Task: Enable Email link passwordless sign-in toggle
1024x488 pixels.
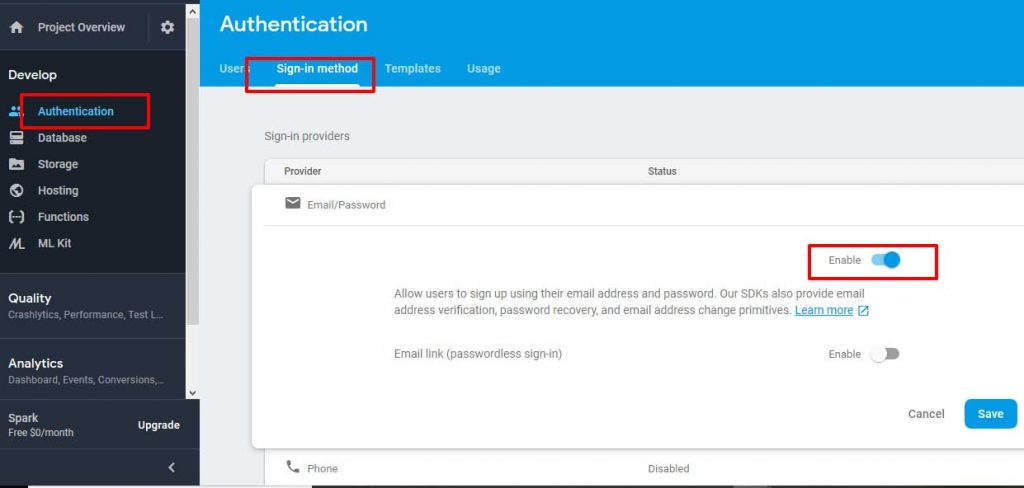Action: [x=885, y=354]
